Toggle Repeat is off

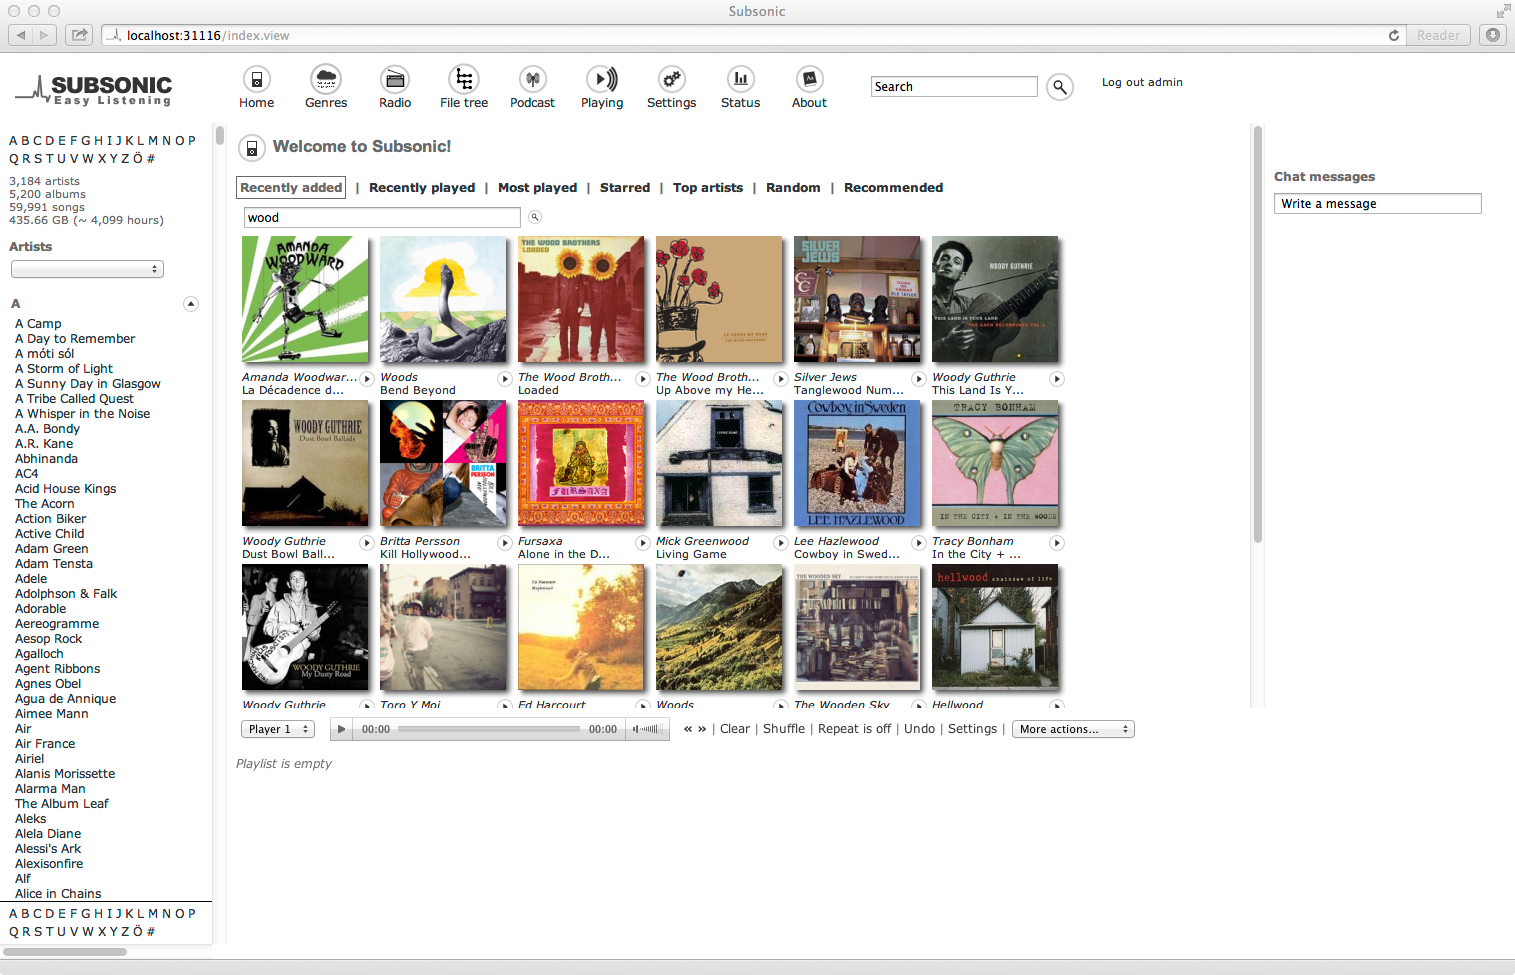pyautogui.click(x=854, y=729)
